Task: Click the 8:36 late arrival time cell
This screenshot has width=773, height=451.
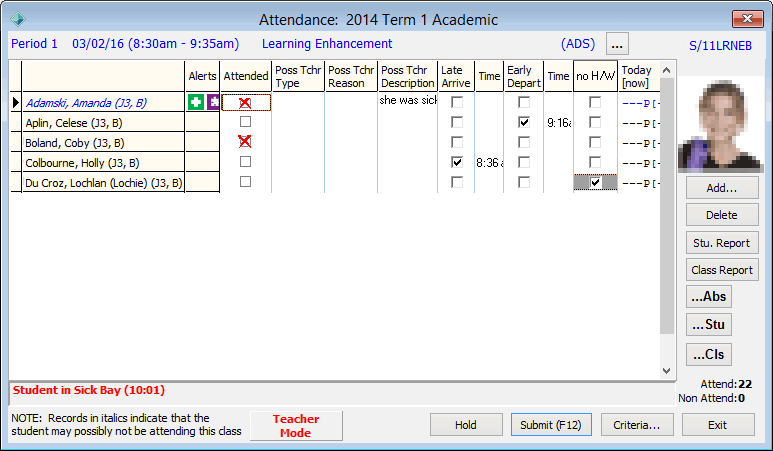Action: (x=489, y=163)
